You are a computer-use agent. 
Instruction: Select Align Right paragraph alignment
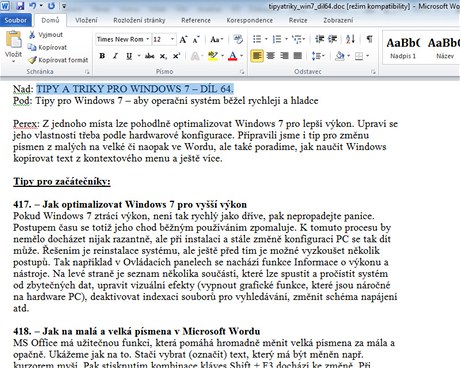(284, 56)
